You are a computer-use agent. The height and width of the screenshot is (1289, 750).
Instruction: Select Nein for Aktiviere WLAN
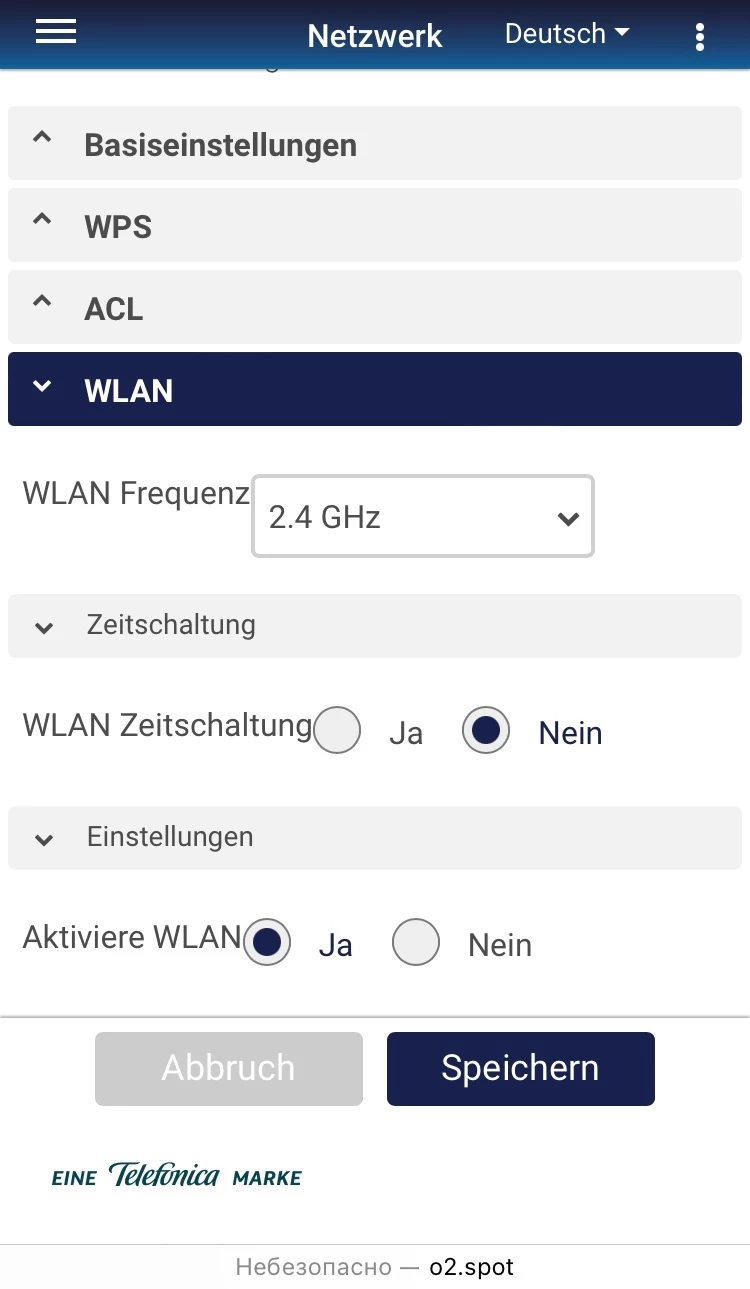pyautogui.click(x=416, y=943)
